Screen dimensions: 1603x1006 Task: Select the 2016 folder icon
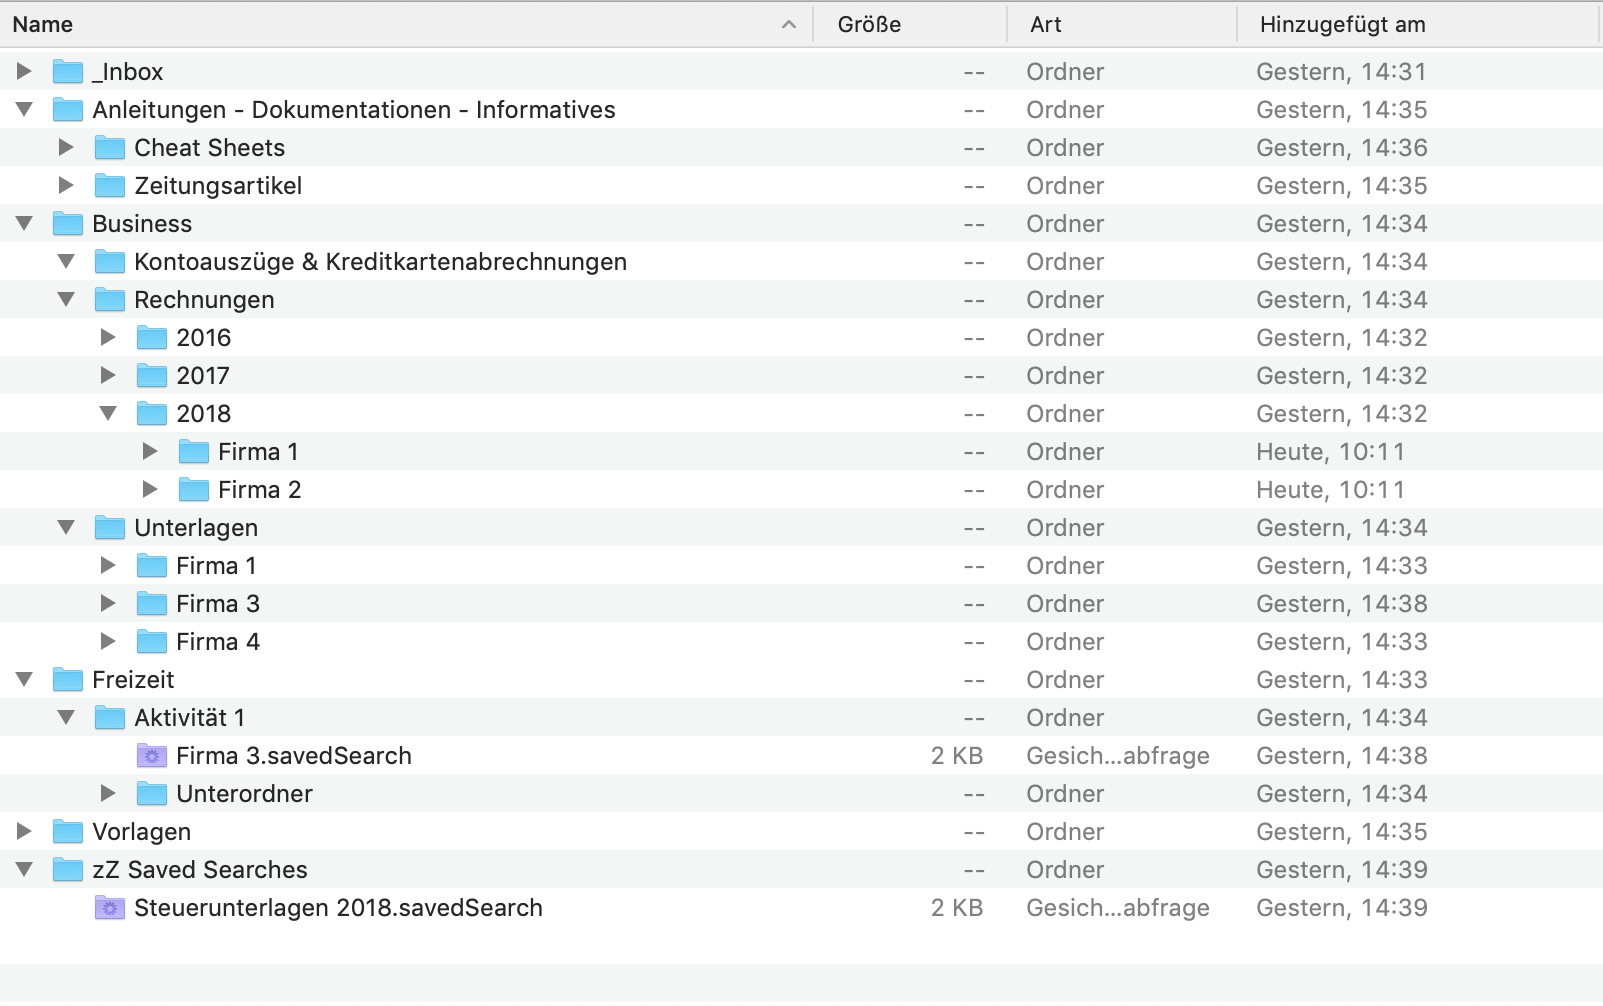point(151,338)
